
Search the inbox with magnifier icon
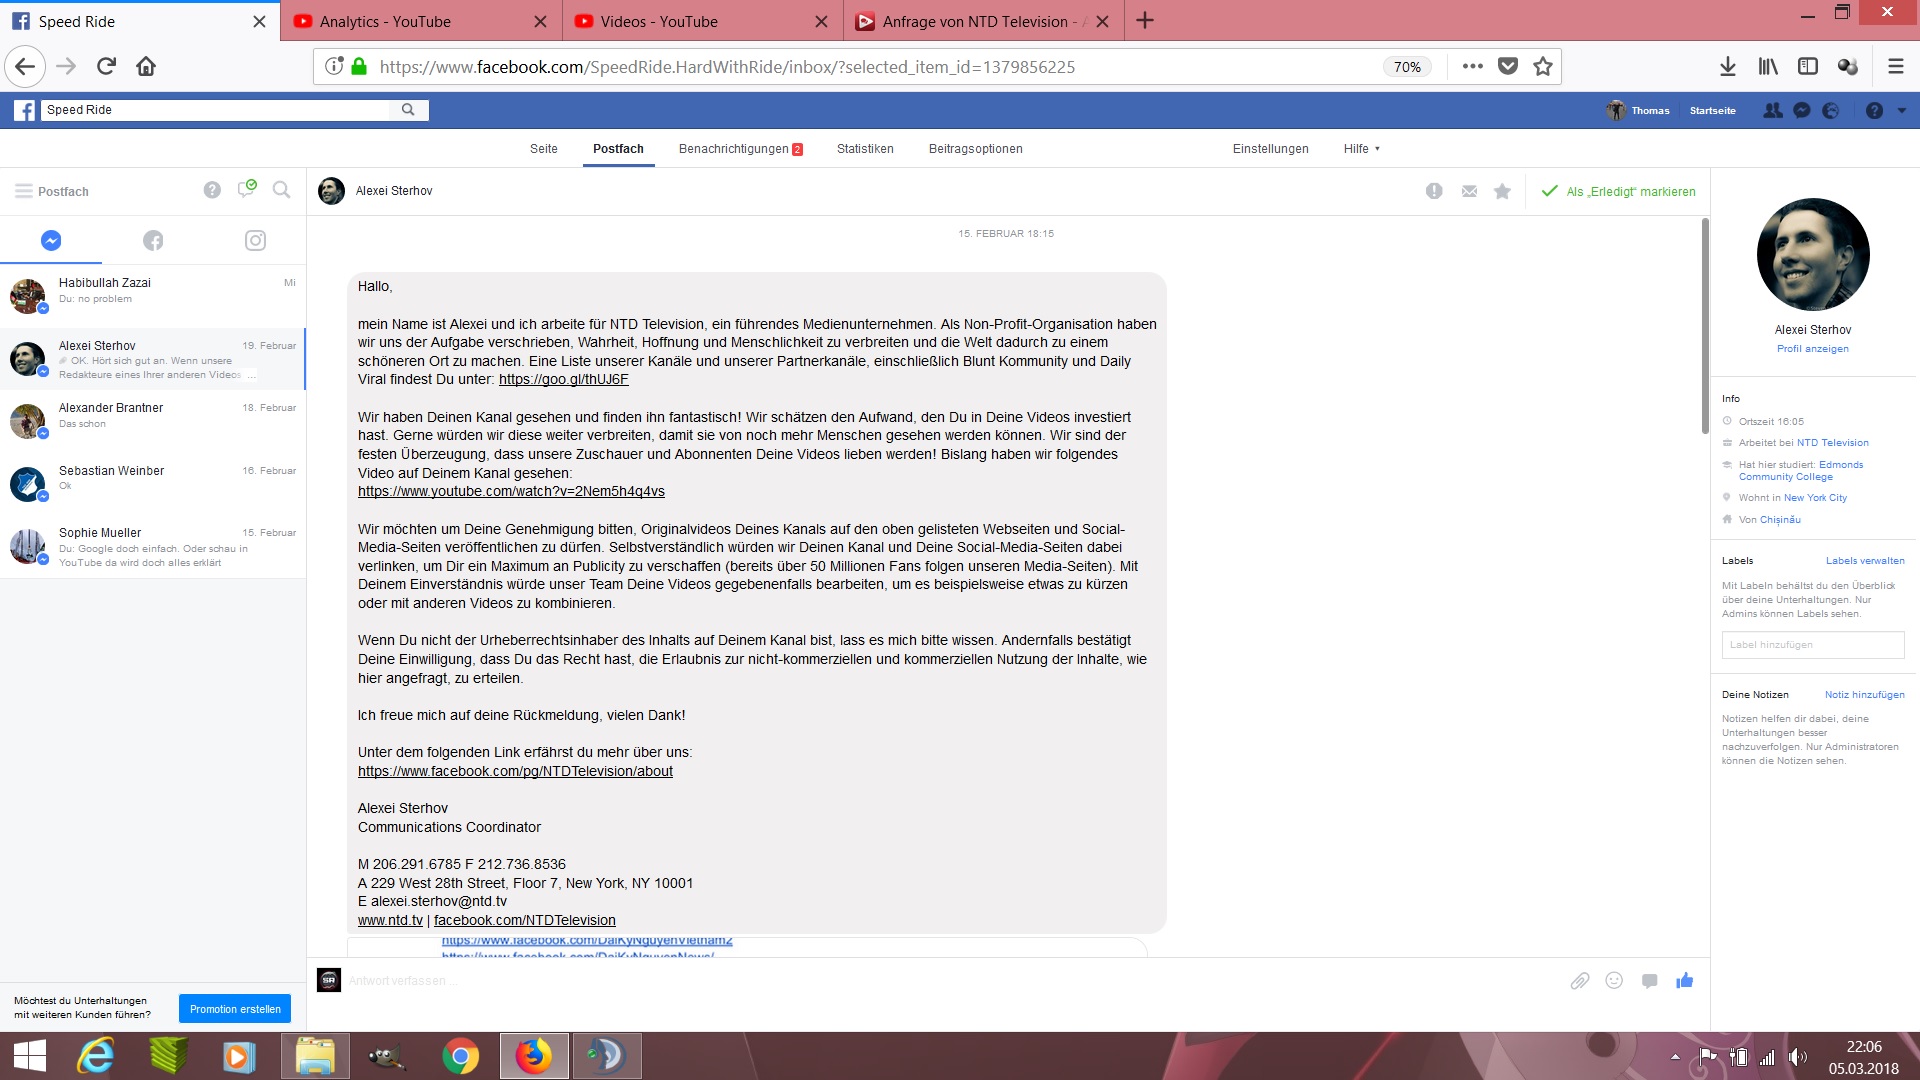tap(282, 190)
